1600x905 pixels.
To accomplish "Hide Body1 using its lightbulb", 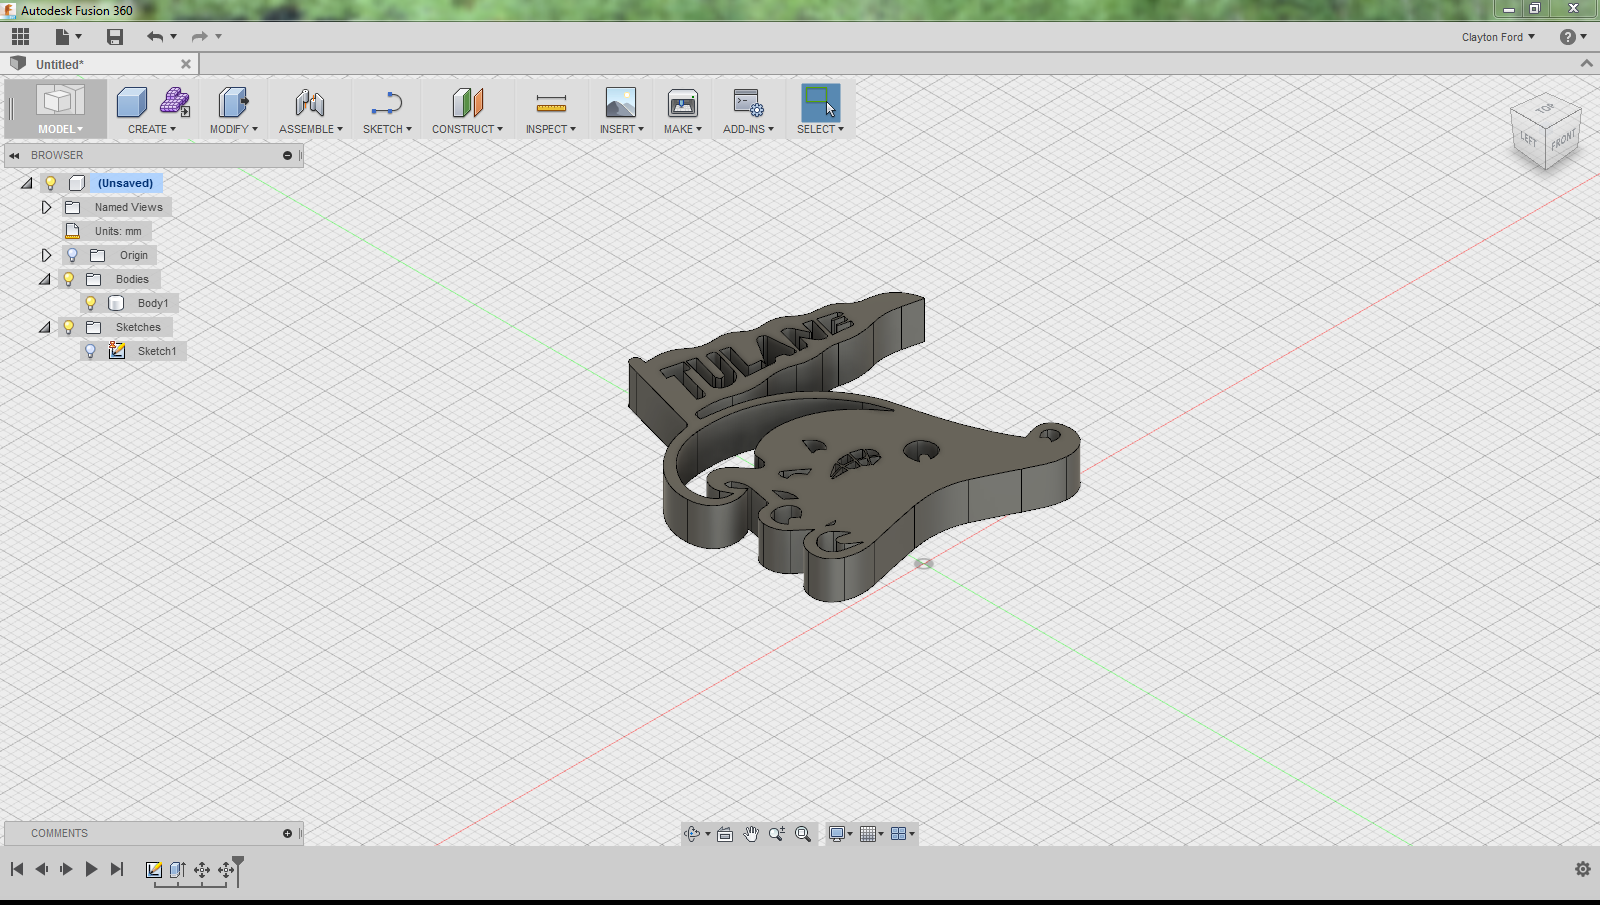I will pyautogui.click(x=91, y=303).
